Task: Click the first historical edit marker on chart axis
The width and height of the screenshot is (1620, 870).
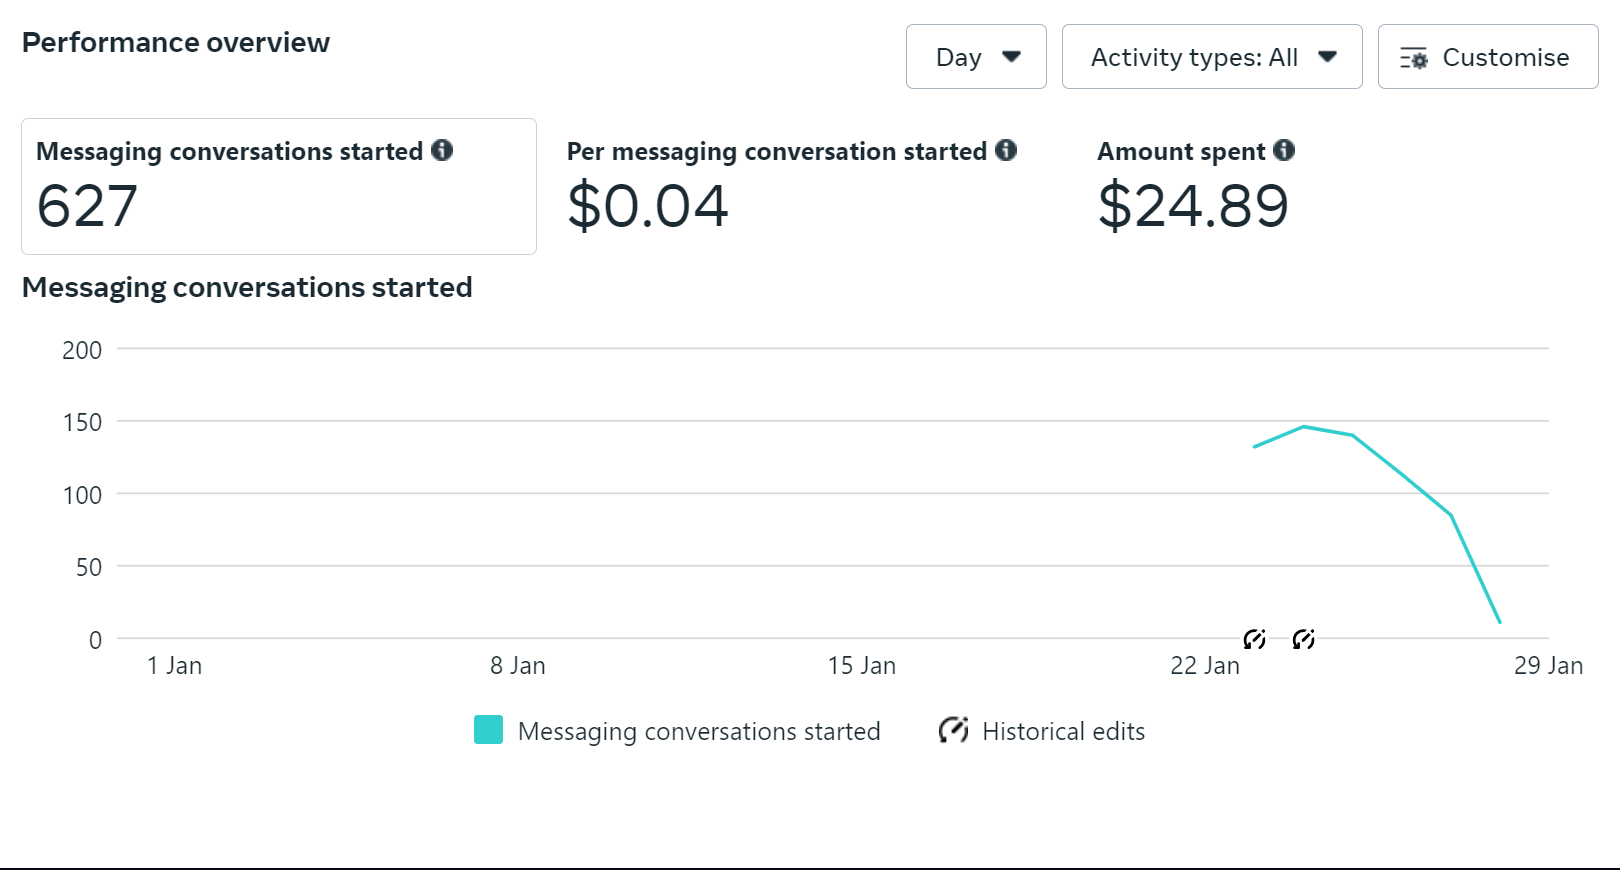Action: 1254,639
